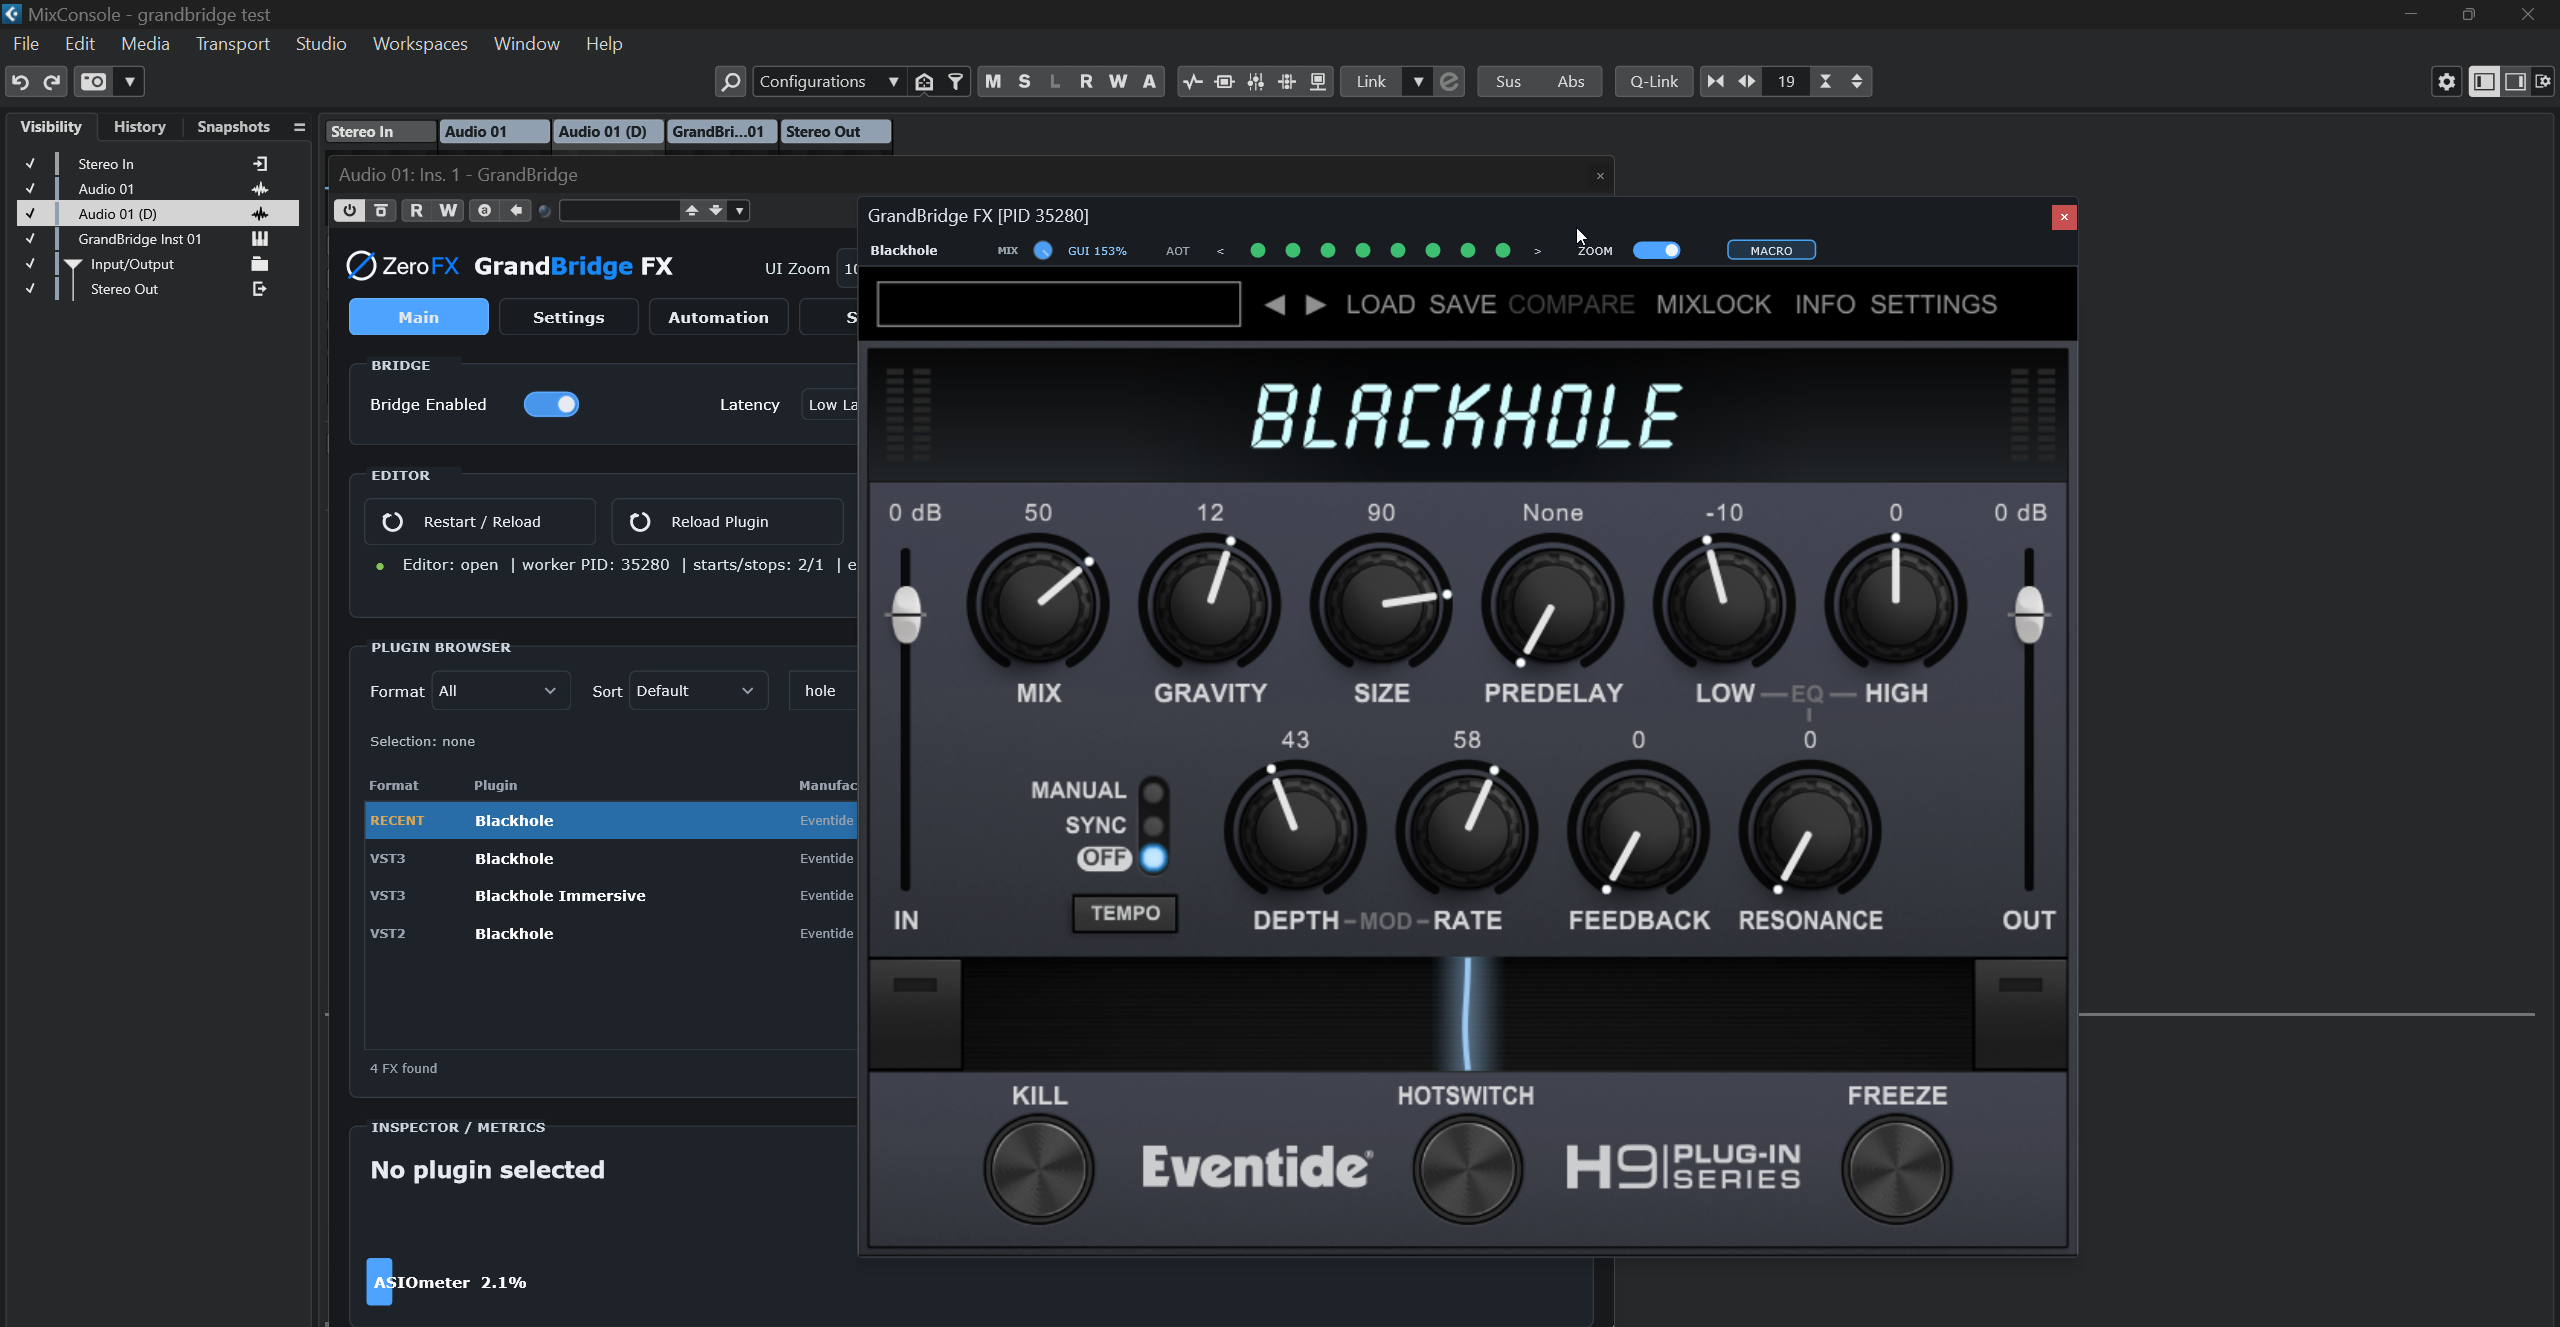
Task: Click the Redo arrow in MixConsole toolbar
Action: tap(52, 82)
